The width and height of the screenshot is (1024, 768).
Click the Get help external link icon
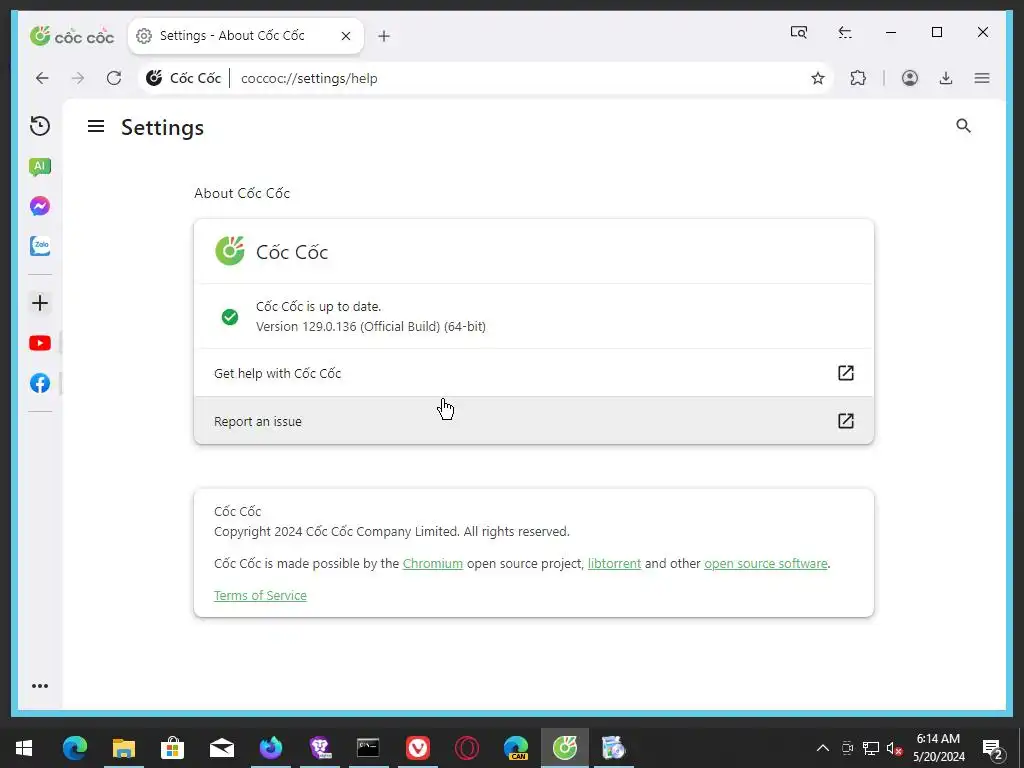tap(846, 373)
